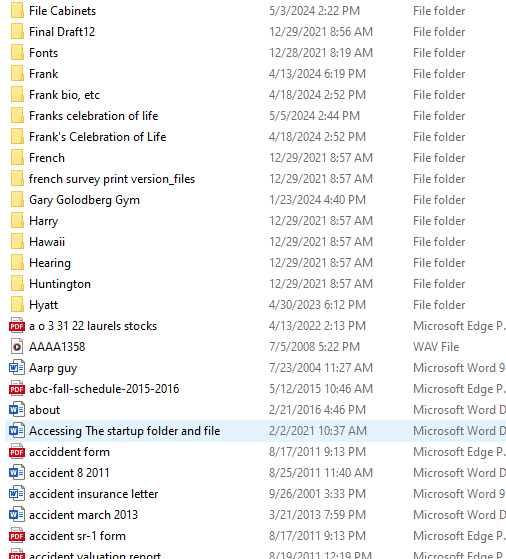Viewport: 506px width, 559px height.
Task: Click the PDF icon of abc-fall-schedule-2015-2016
Action: pos(17,389)
